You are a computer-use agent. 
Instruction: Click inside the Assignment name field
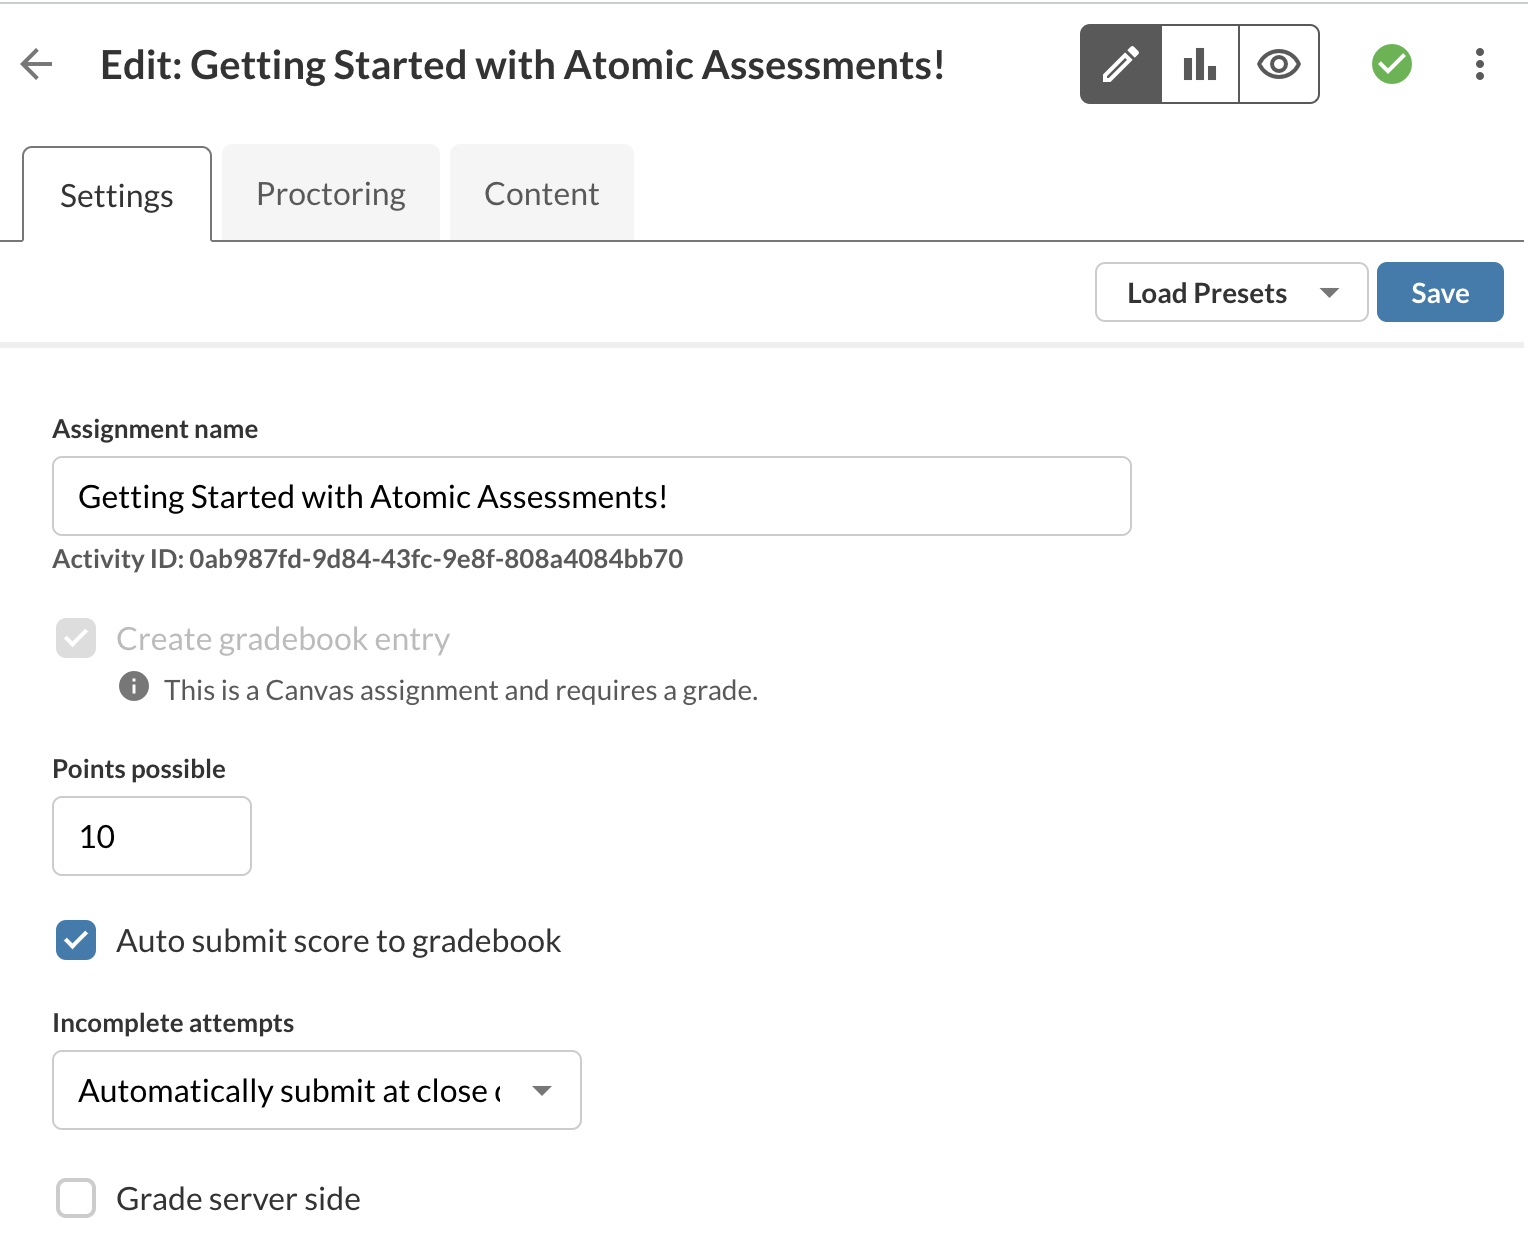tap(591, 496)
